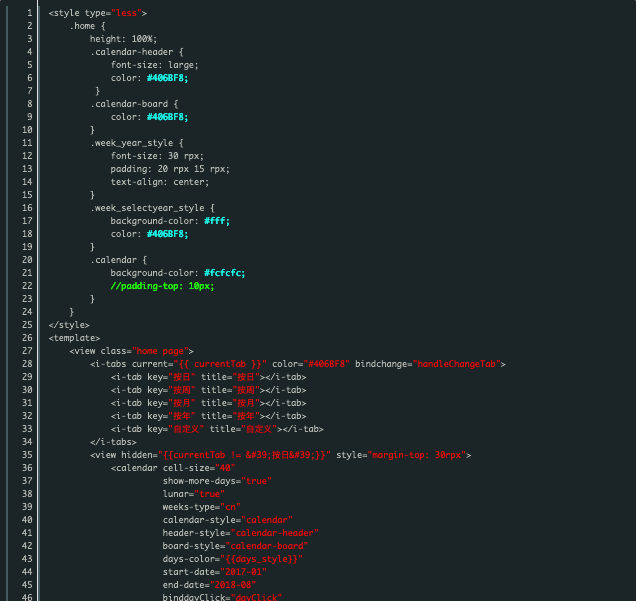Image resolution: width=636 pixels, height=601 pixels.
Task: Click the .calendar-board selector in the style block
Action: click(x=129, y=104)
